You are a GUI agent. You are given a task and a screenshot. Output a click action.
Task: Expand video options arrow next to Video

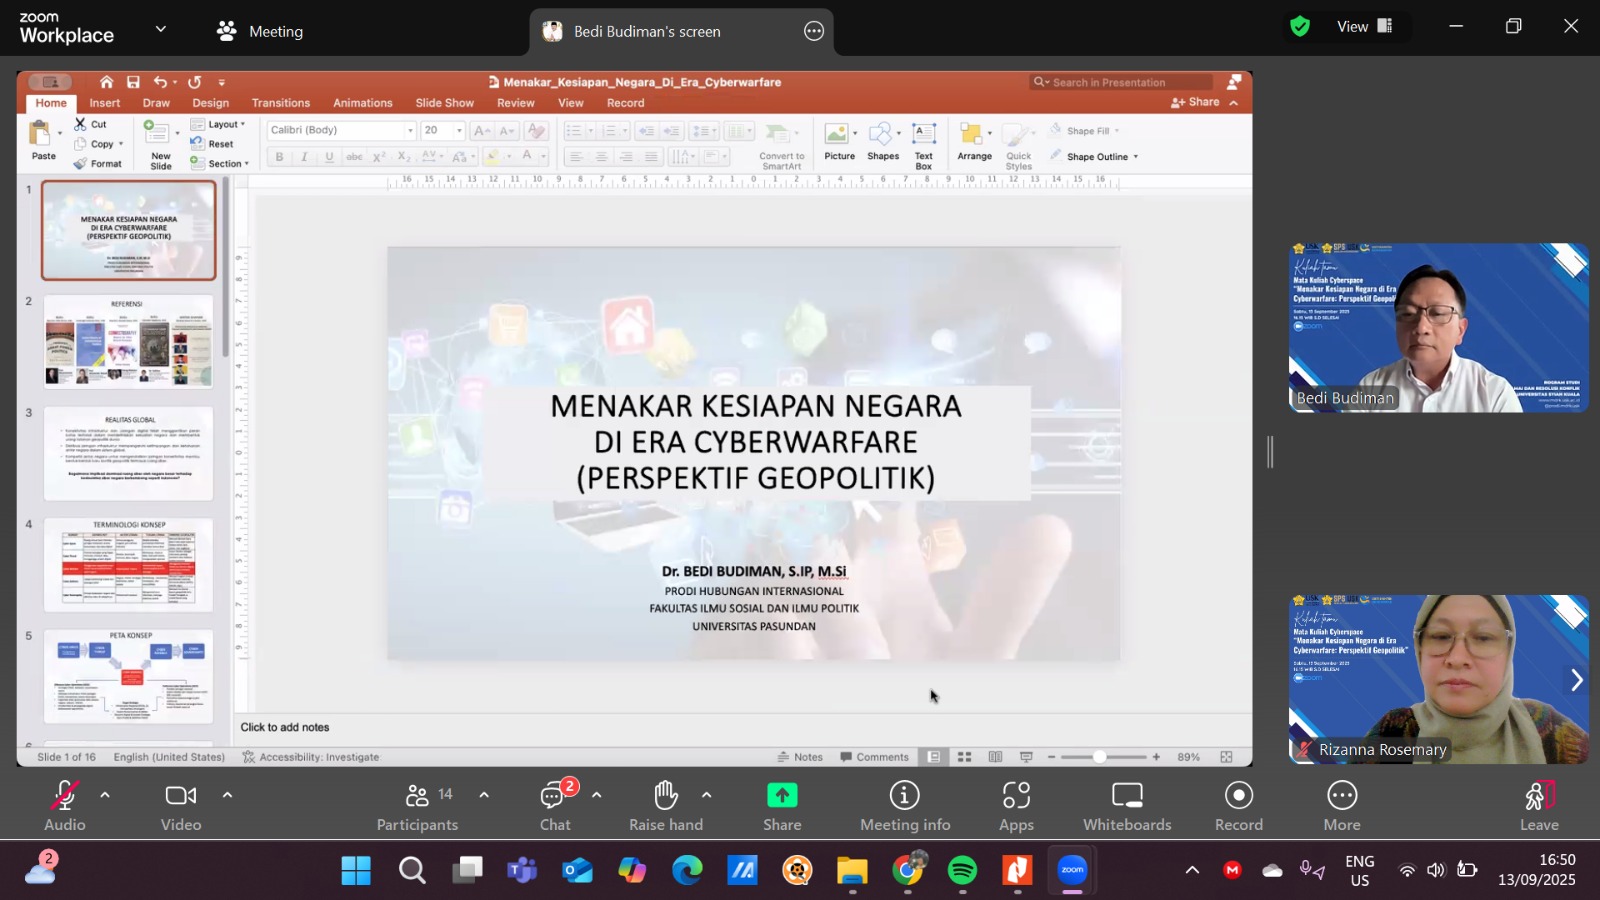pyautogui.click(x=227, y=795)
